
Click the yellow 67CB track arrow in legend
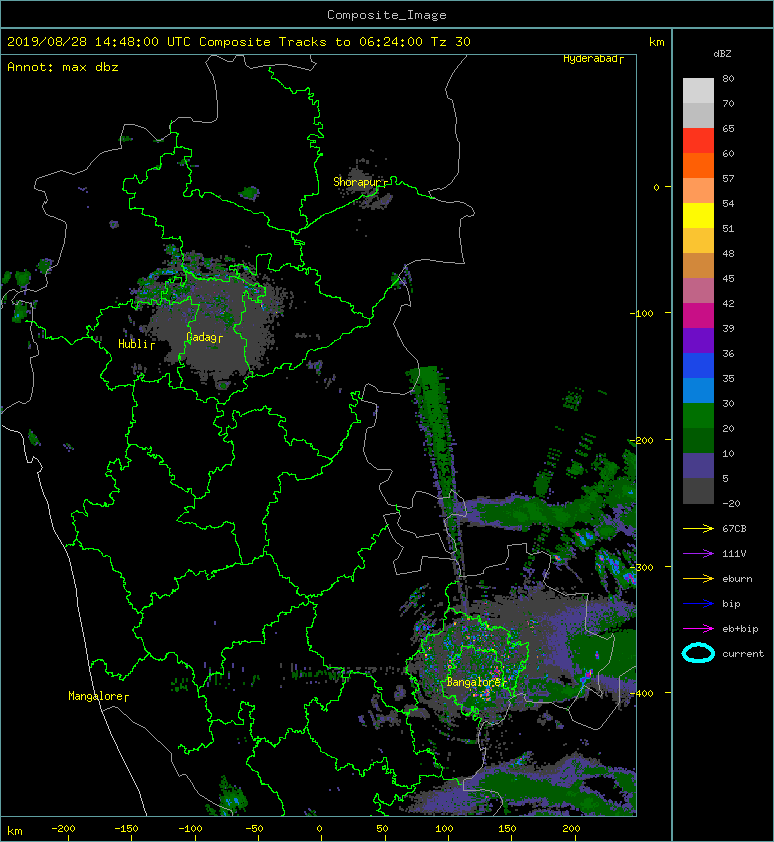698,529
